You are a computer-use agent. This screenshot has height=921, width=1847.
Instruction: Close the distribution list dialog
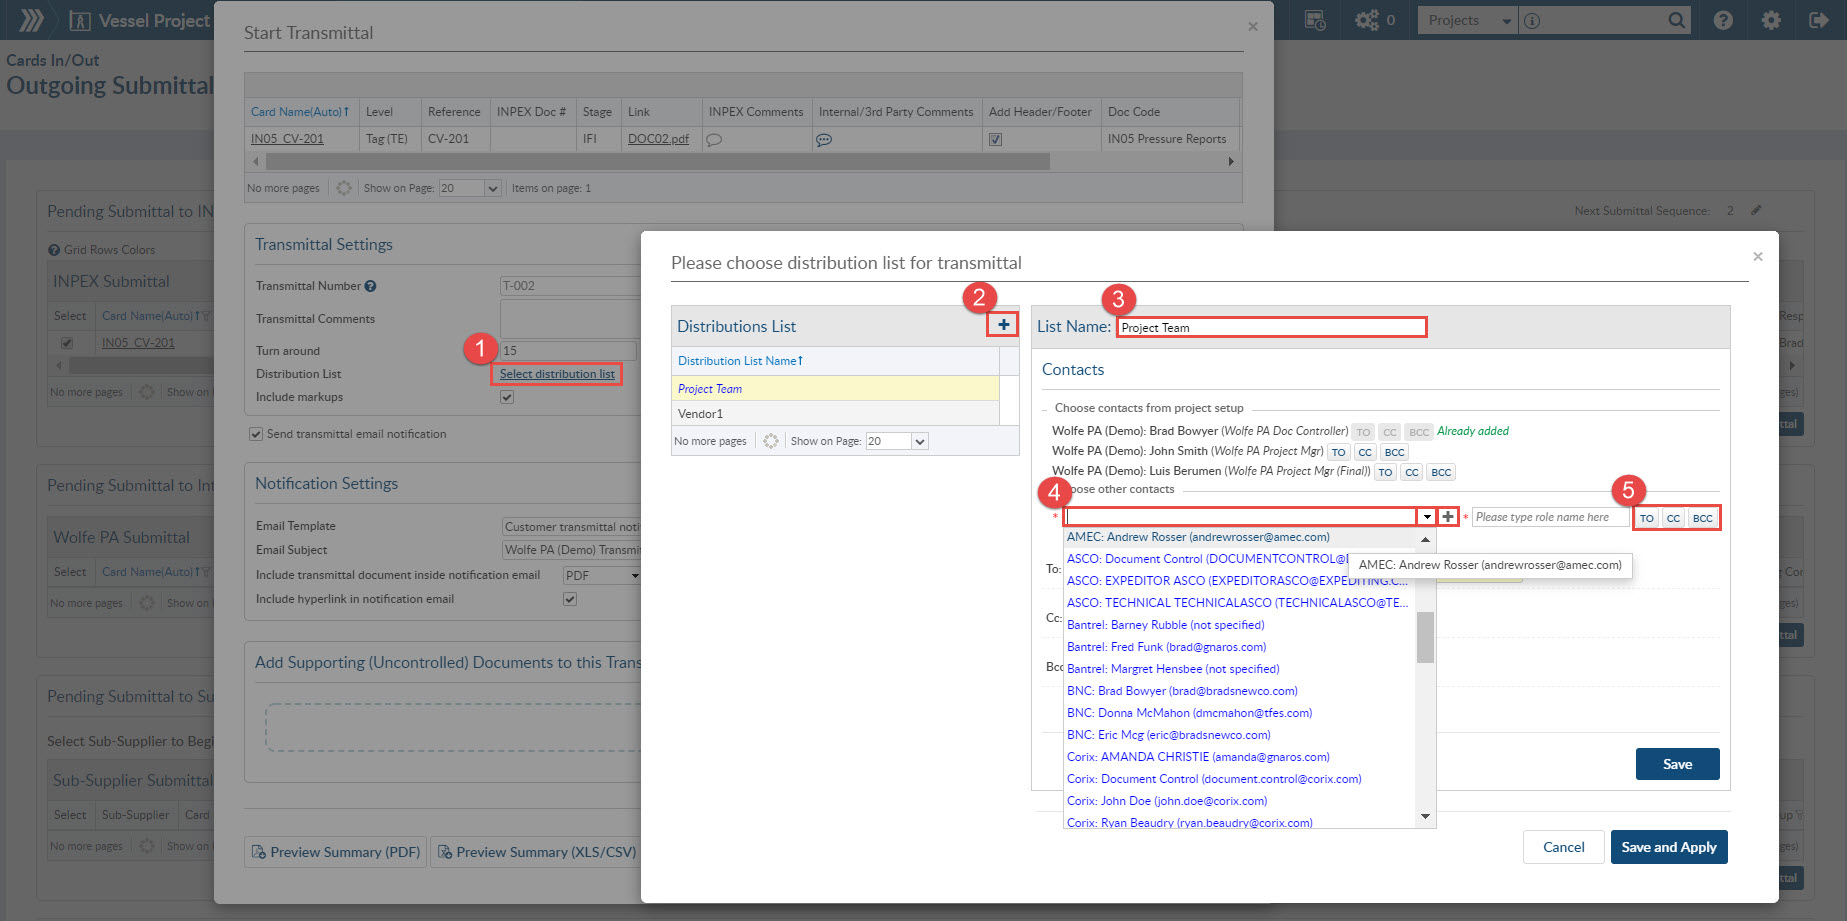pos(1757,257)
